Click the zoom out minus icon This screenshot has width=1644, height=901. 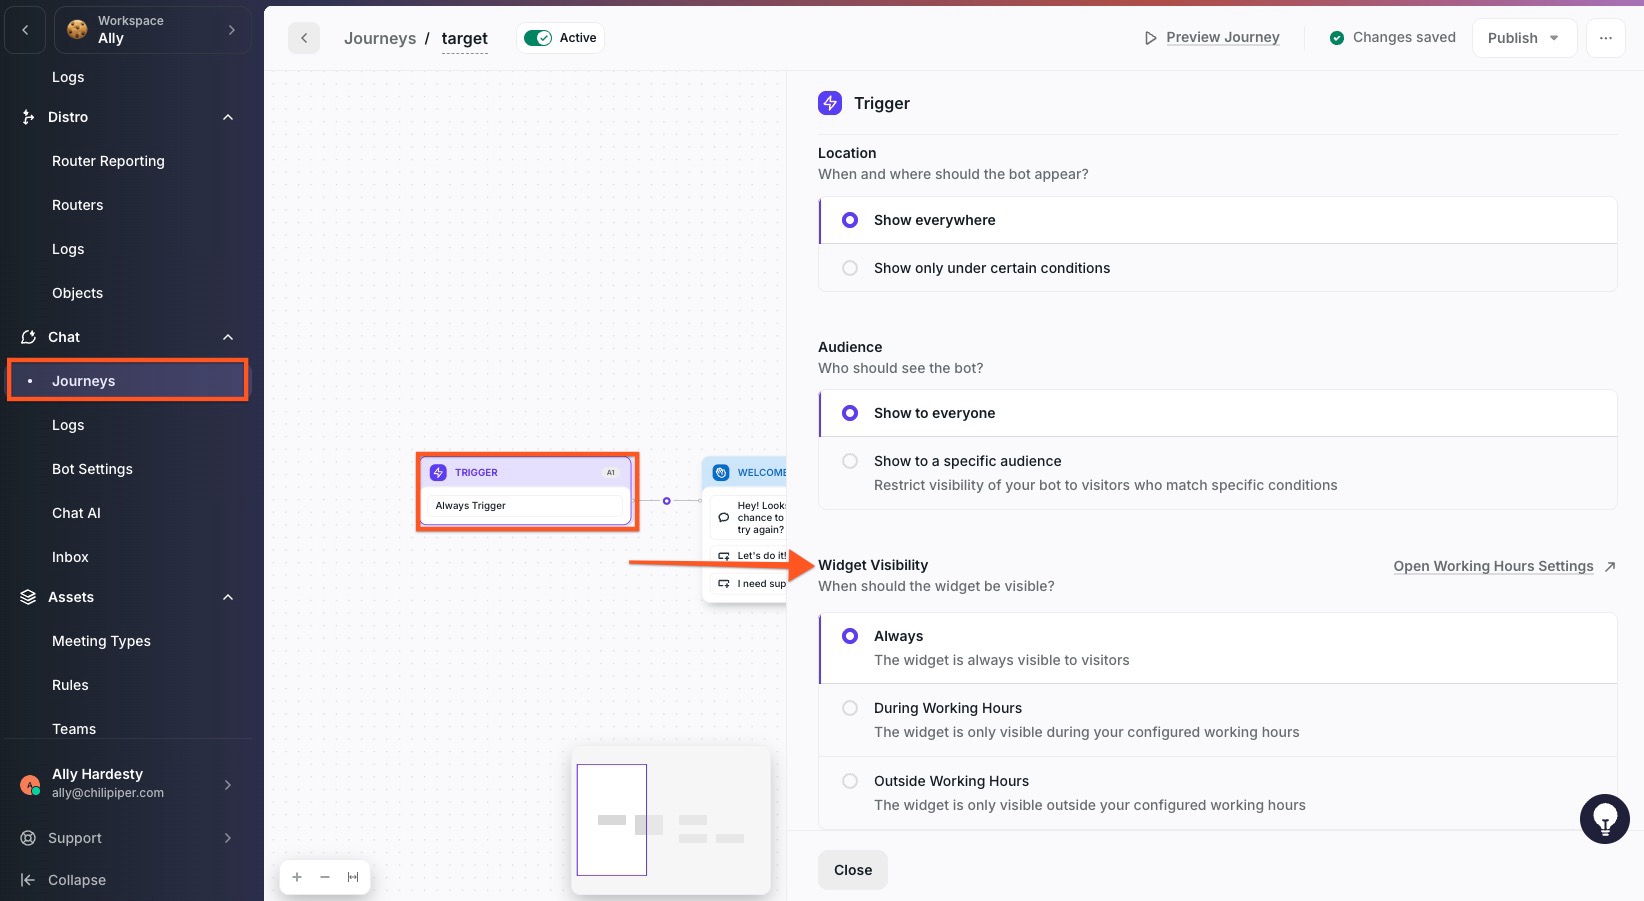[x=325, y=877]
